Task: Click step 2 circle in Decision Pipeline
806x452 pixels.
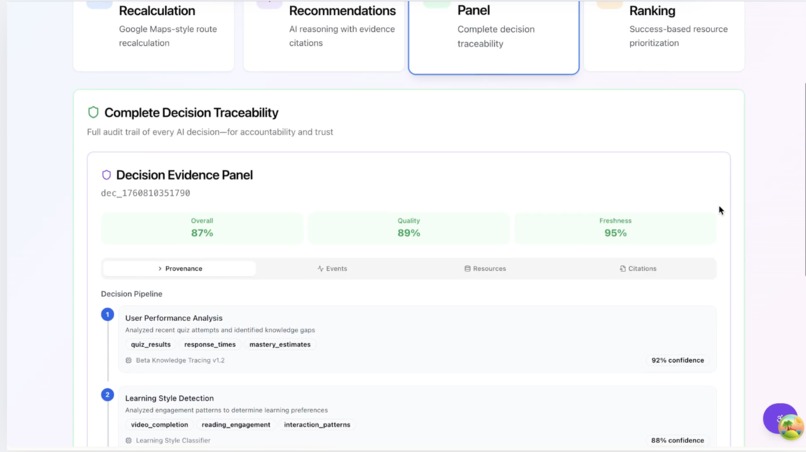Action: [107, 394]
